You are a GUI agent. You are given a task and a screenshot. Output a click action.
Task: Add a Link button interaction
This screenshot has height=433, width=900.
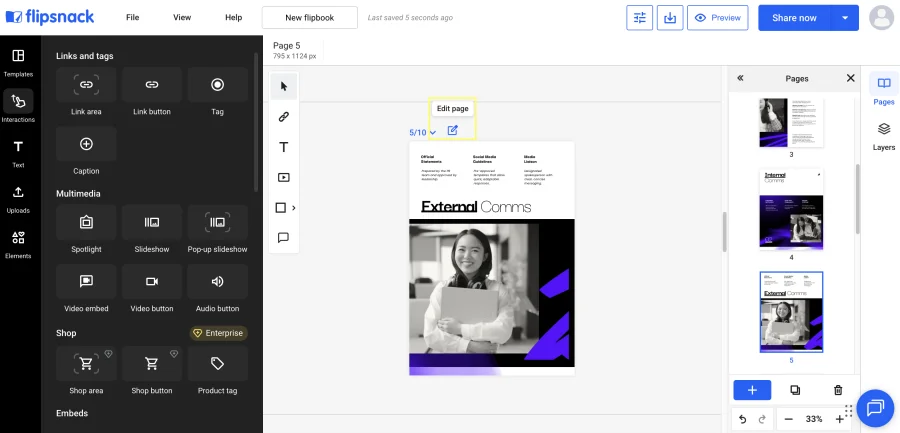pyautogui.click(x=152, y=85)
